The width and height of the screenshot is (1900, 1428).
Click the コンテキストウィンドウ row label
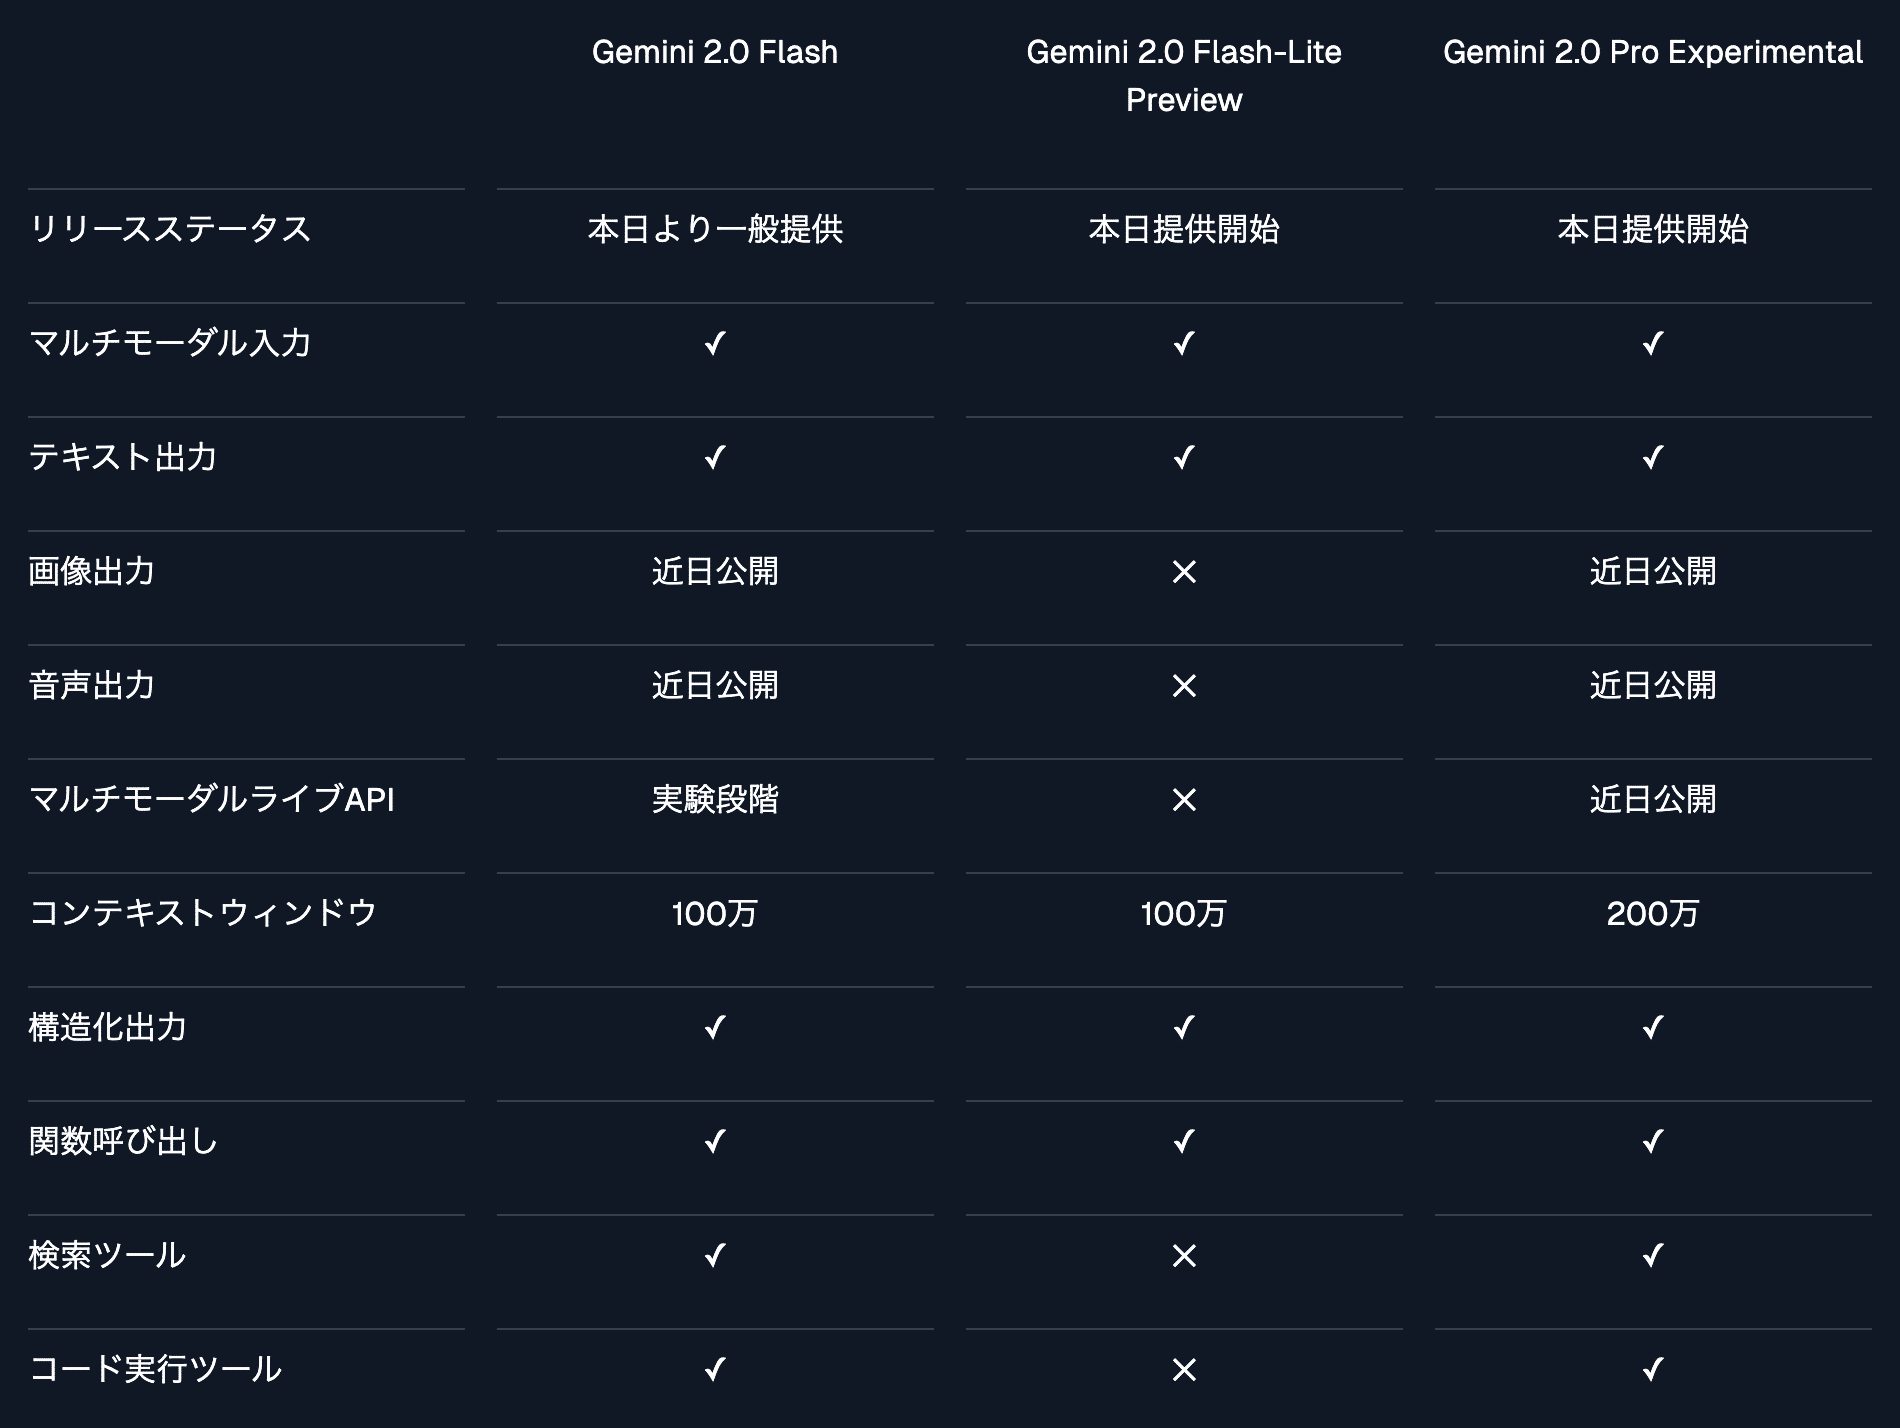203,914
